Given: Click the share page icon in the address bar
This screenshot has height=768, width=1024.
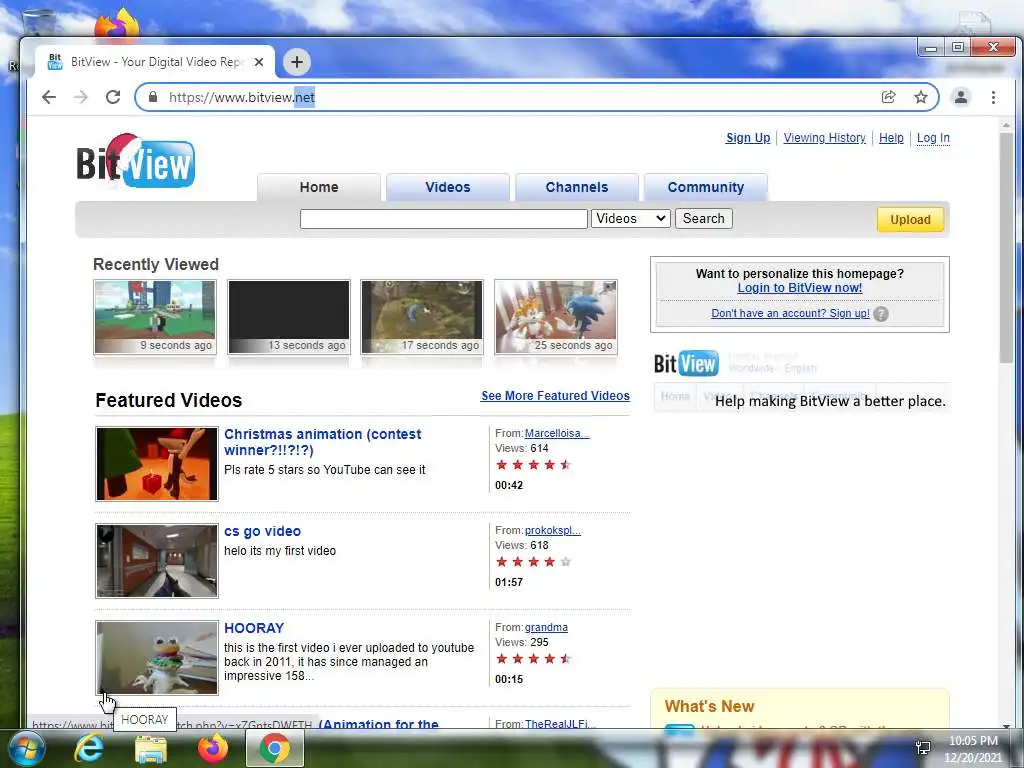Looking at the screenshot, I should [x=888, y=97].
